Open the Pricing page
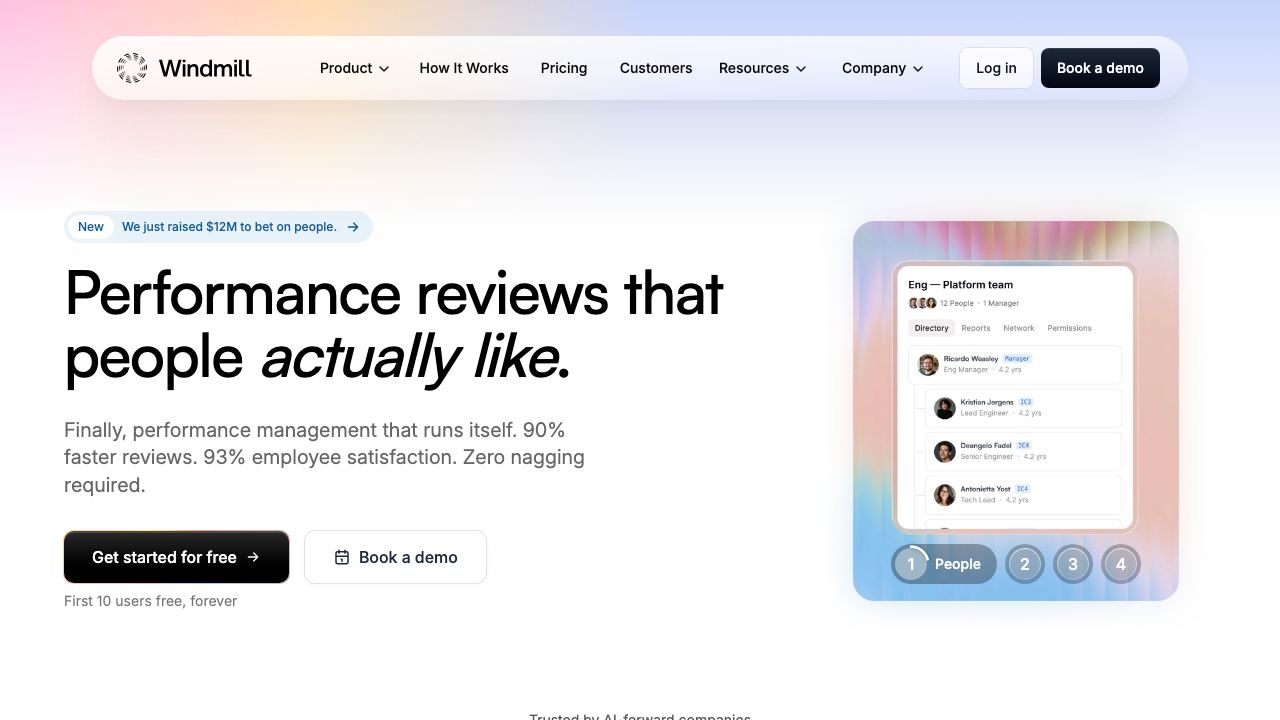The image size is (1280, 720). (564, 68)
